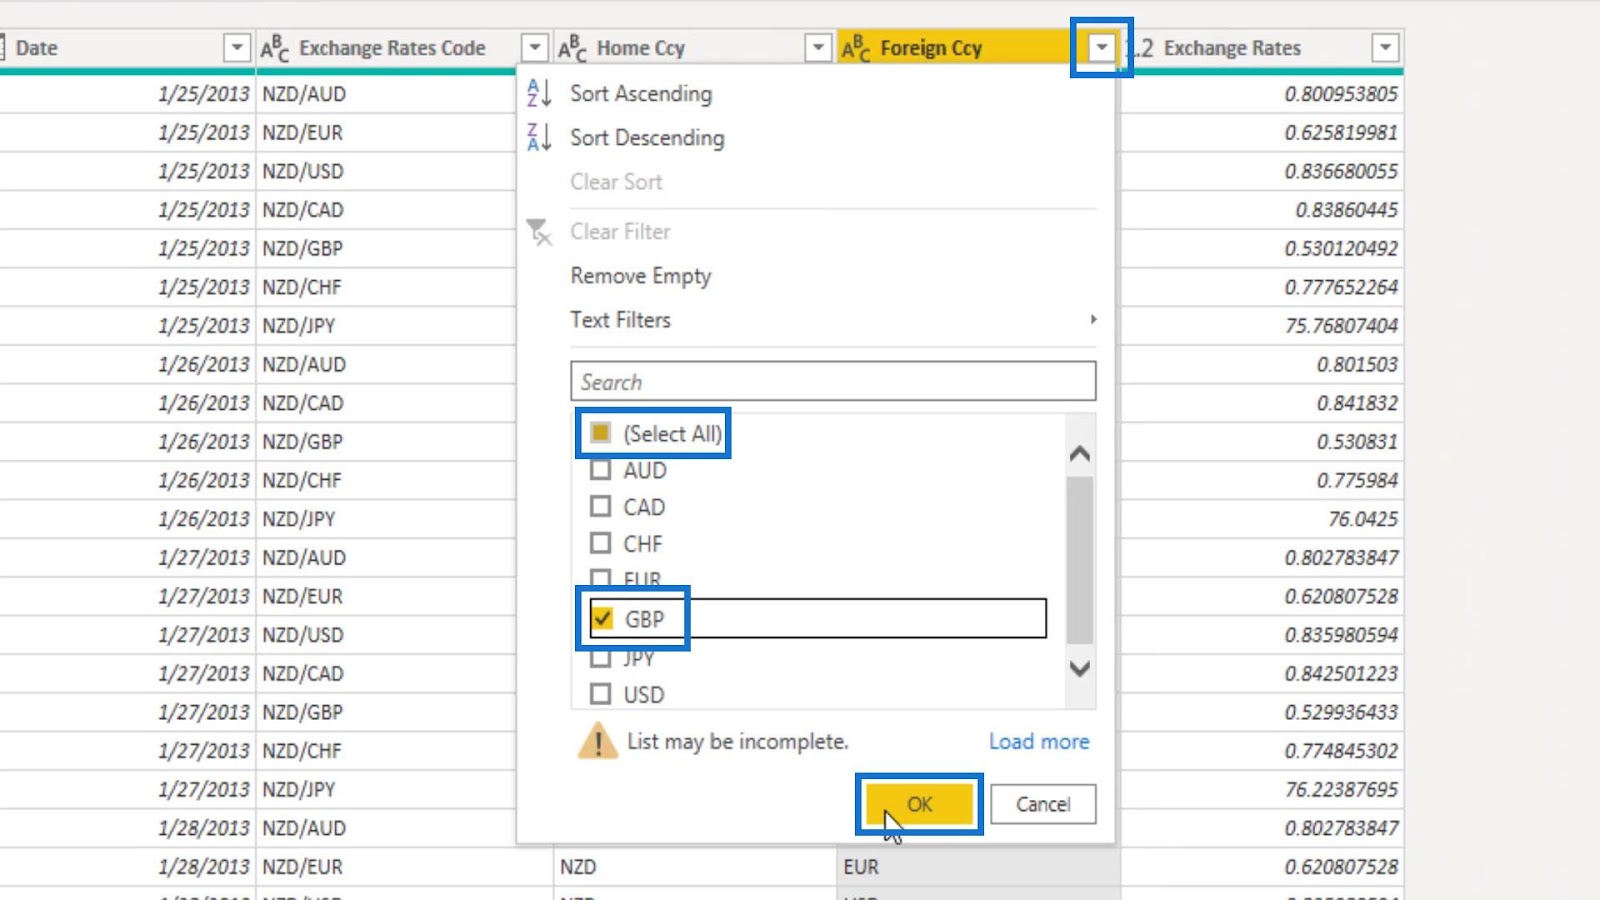The width and height of the screenshot is (1600, 900).
Task: Focus the Search box in the filter menu
Action: 833,382
